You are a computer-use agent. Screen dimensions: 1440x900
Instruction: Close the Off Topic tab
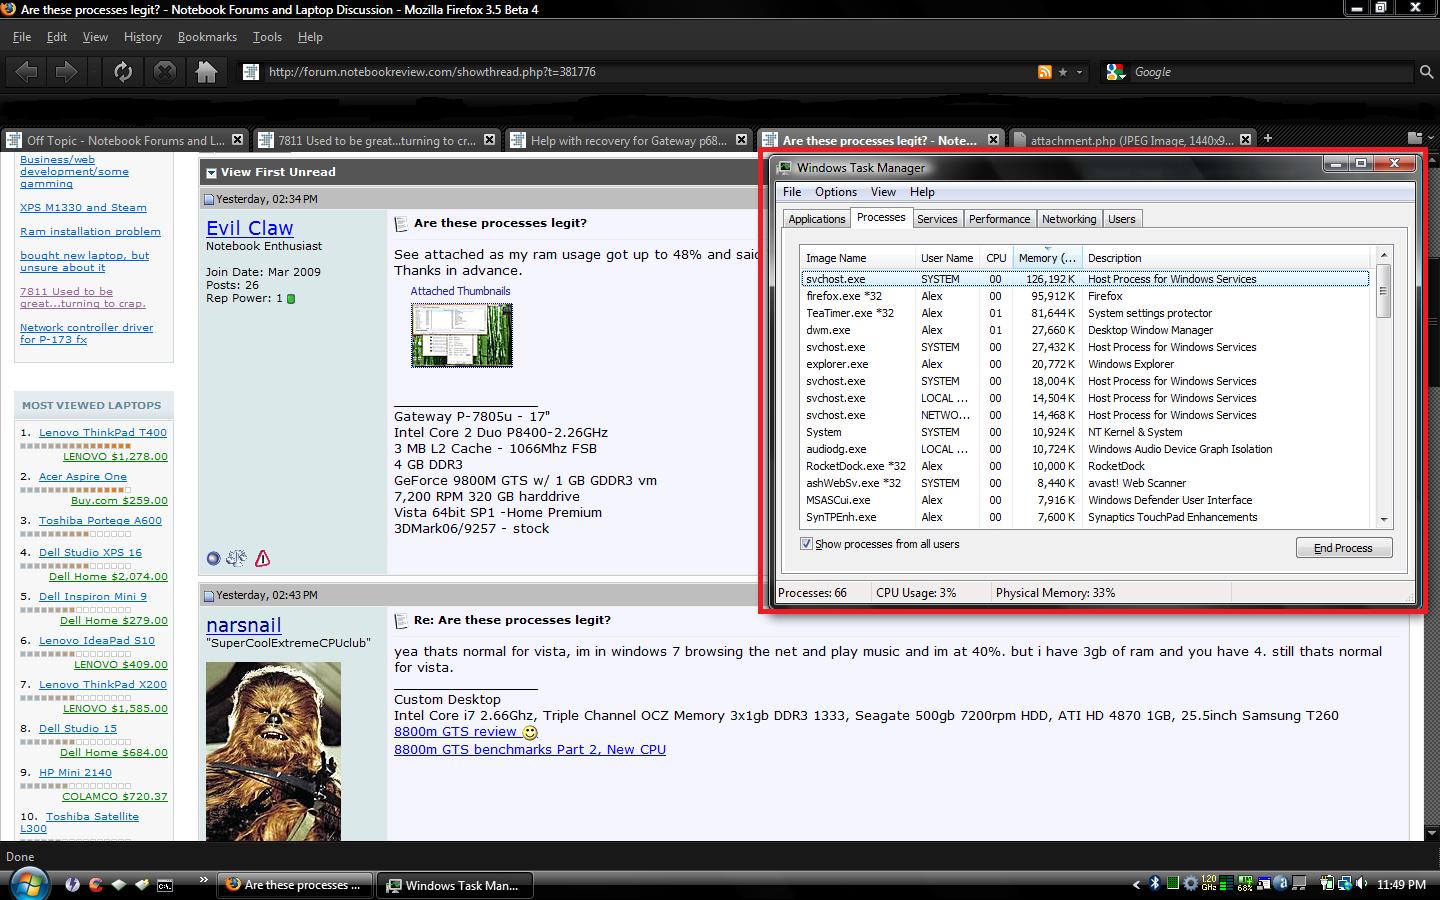237,140
